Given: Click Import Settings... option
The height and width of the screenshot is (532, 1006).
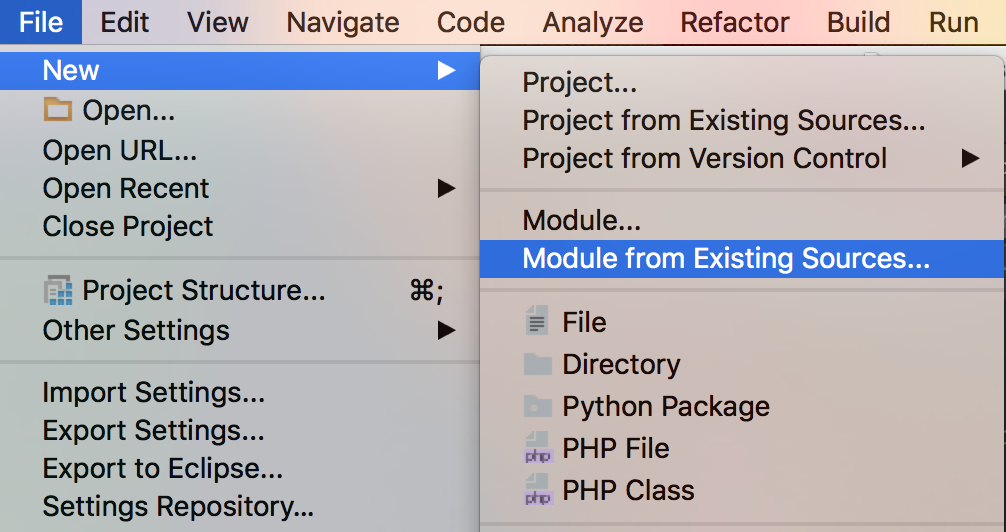Looking at the screenshot, I should [x=153, y=393].
